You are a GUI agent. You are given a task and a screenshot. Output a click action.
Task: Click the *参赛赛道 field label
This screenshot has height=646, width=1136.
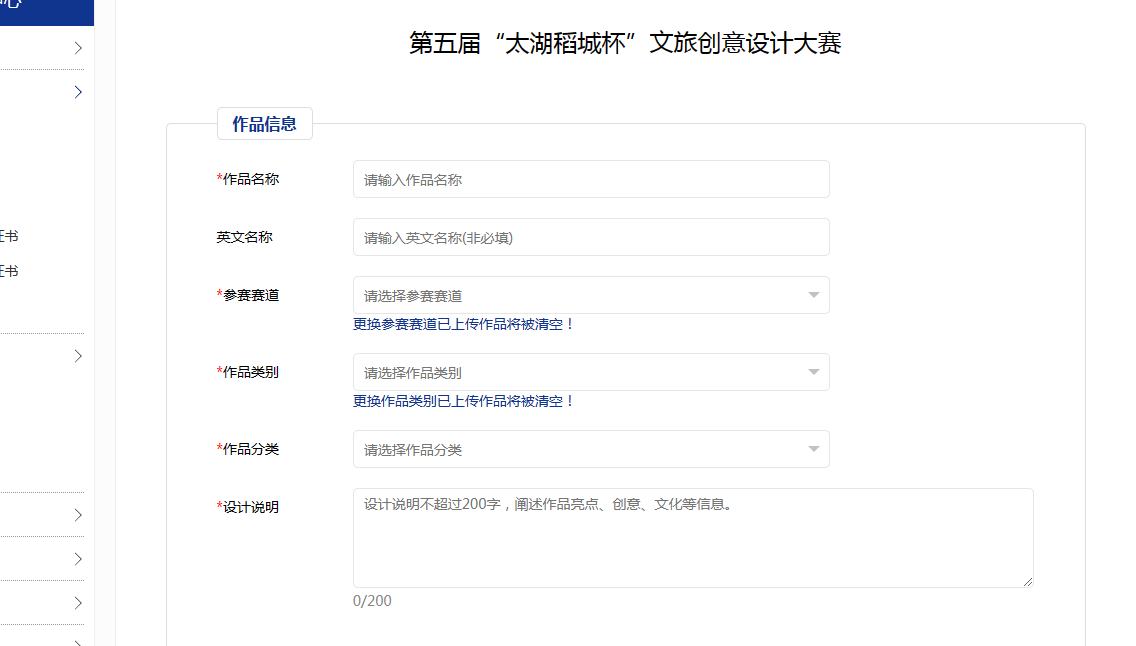[x=248, y=295]
